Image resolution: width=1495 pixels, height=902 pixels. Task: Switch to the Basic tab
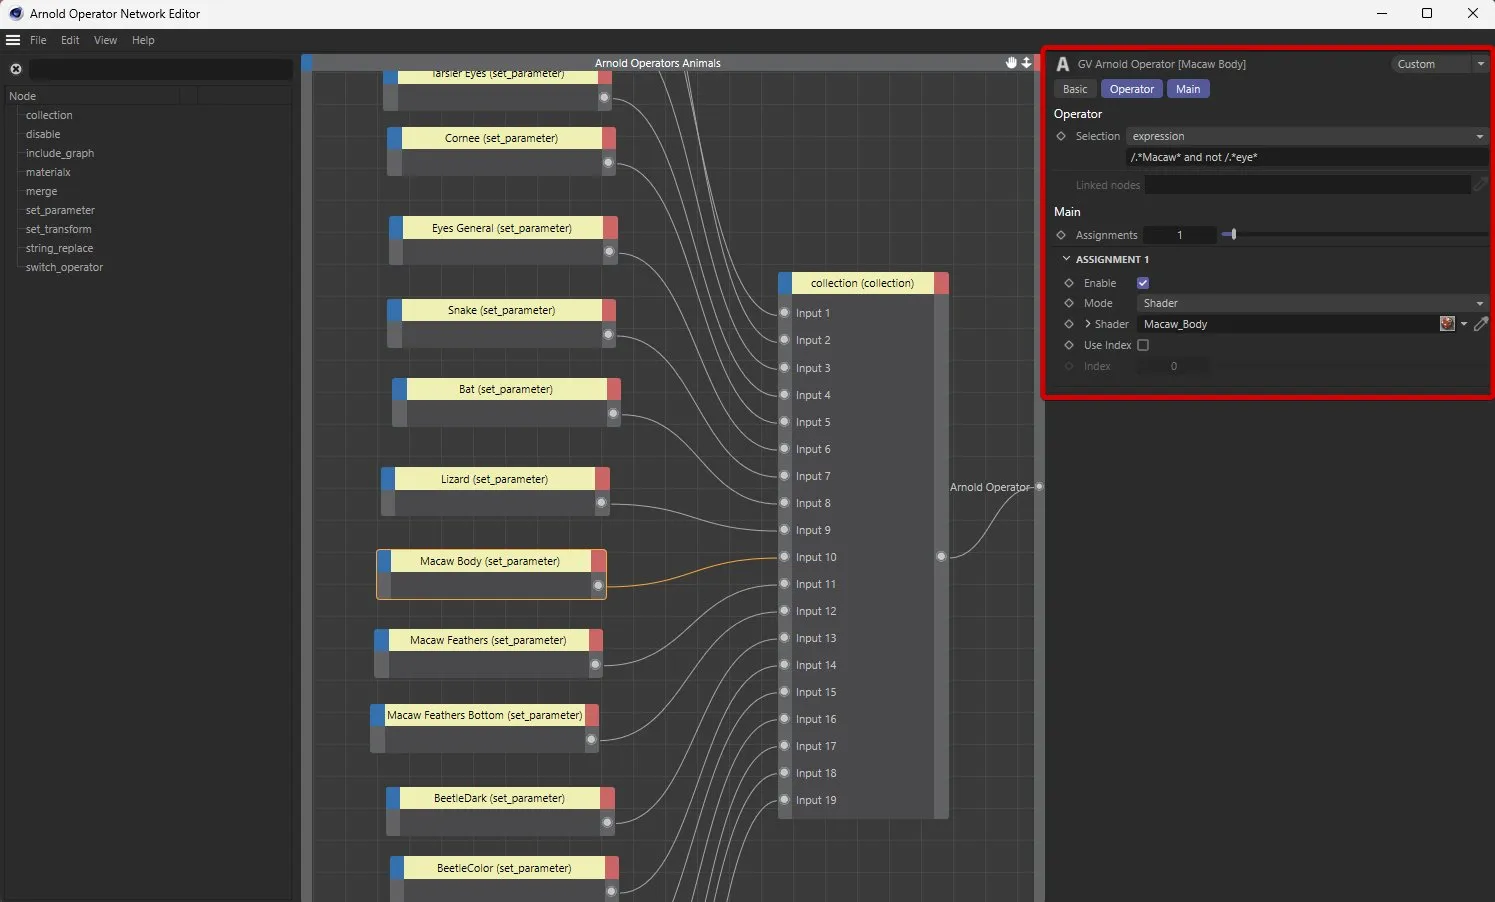pos(1075,89)
